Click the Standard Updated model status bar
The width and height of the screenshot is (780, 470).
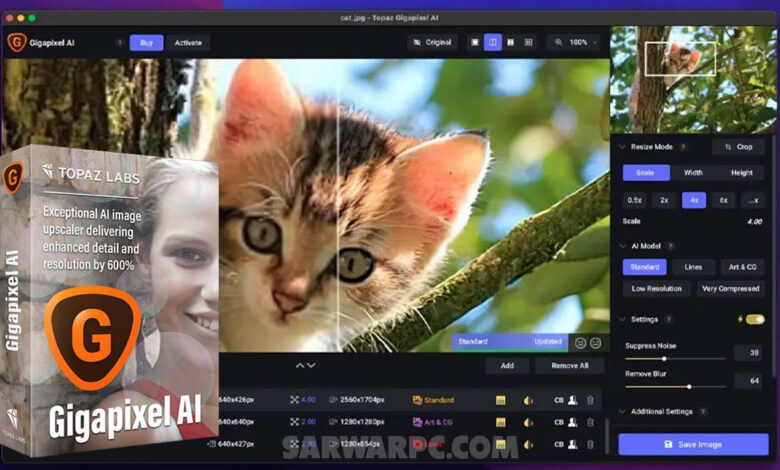click(x=510, y=342)
